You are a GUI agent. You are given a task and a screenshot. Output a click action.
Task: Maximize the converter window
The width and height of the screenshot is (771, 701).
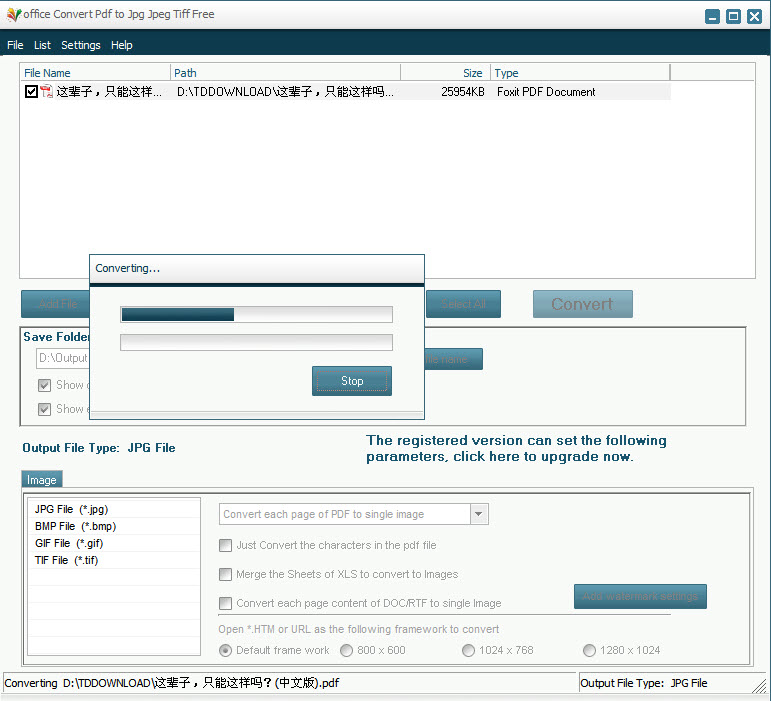pos(733,16)
